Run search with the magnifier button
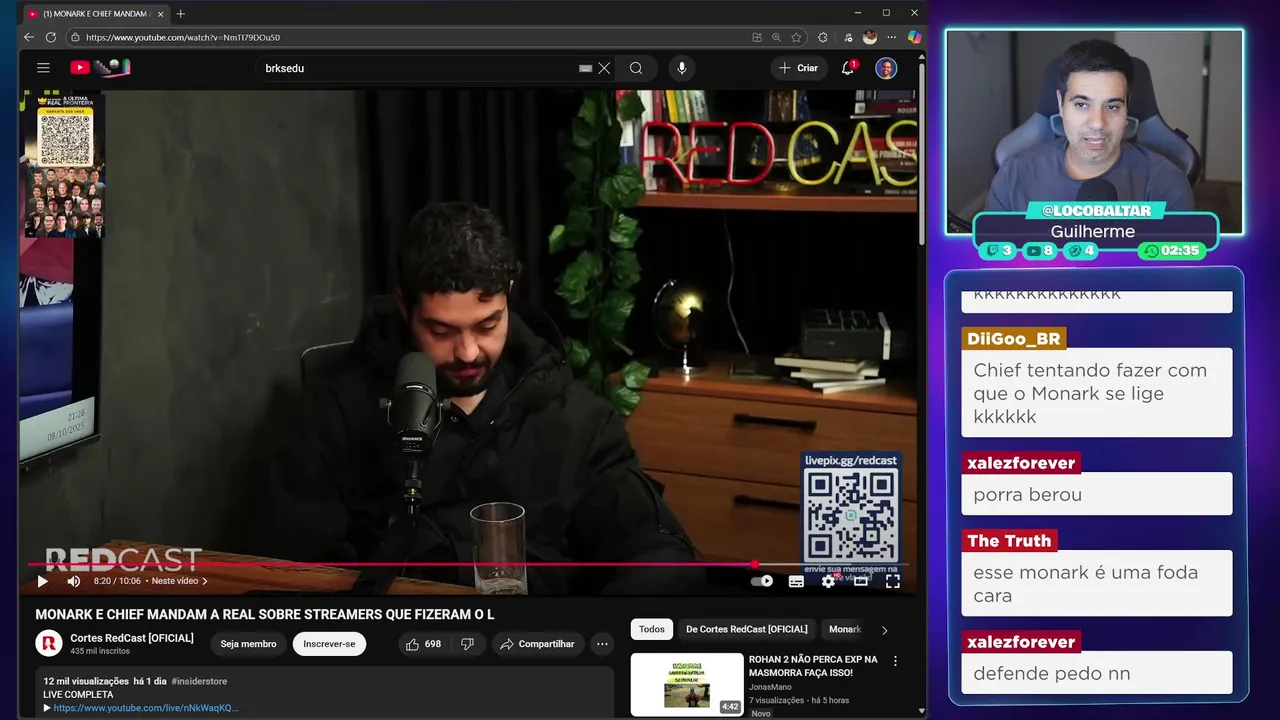The height and width of the screenshot is (720, 1280). click(636, 68)
